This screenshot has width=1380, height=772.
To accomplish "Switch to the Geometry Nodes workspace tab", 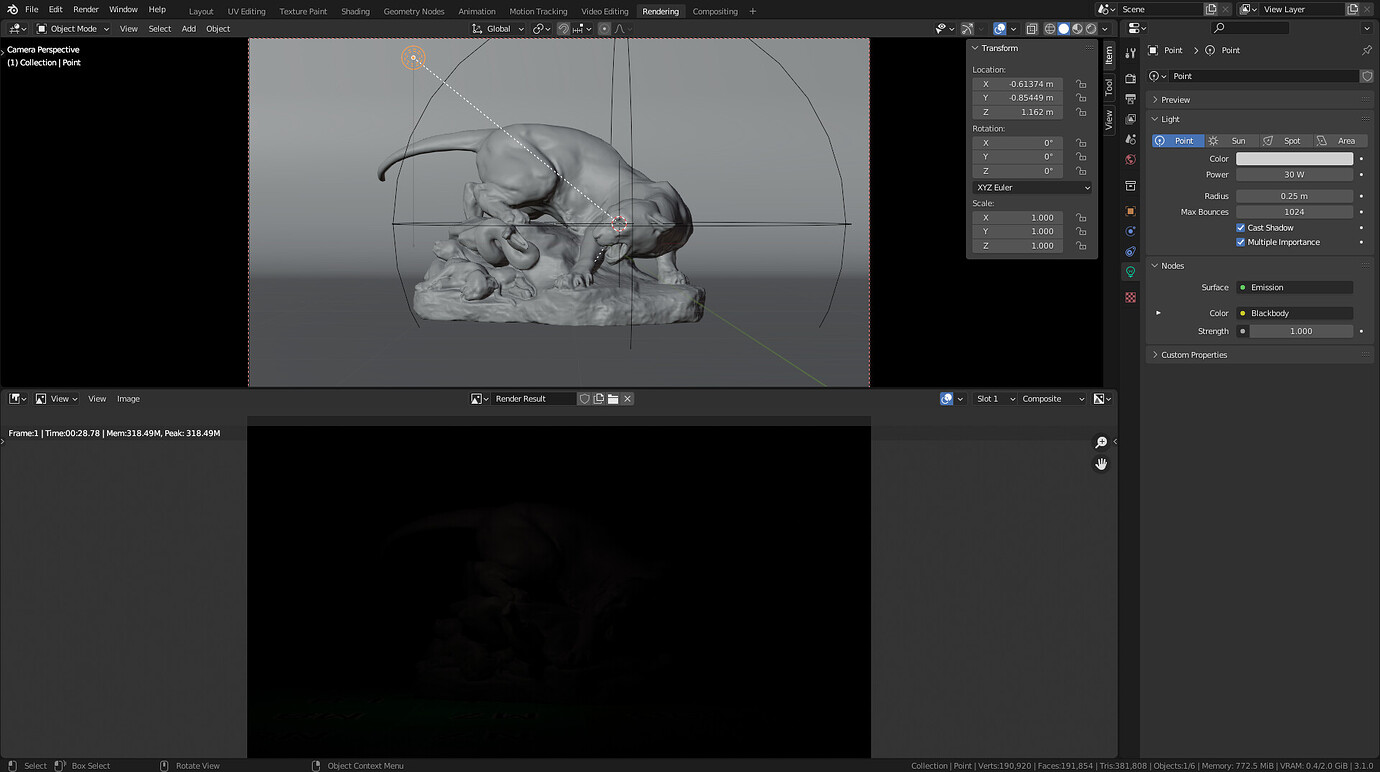I will [414, 11].
